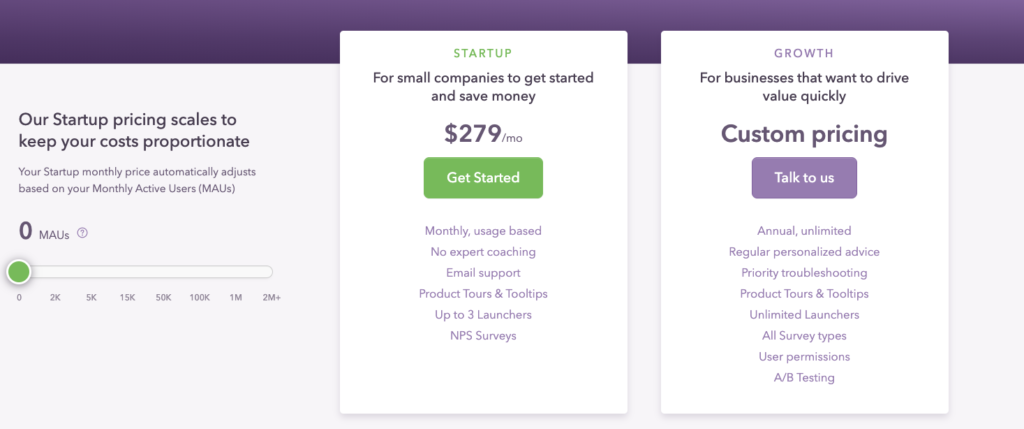Viewport: 1024px width, 429px height.
Task: Click the green slider handle
Action: click(x=19, y=272)
